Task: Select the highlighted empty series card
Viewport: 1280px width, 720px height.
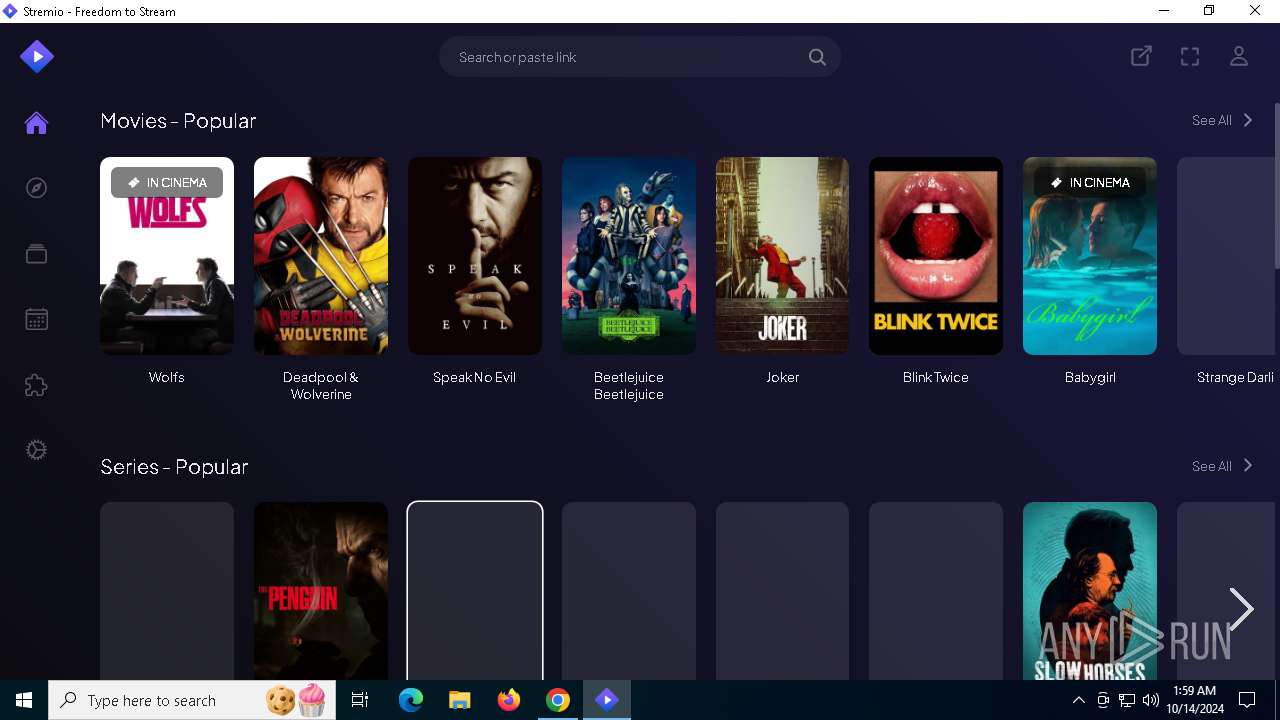Action: (475, 591)
